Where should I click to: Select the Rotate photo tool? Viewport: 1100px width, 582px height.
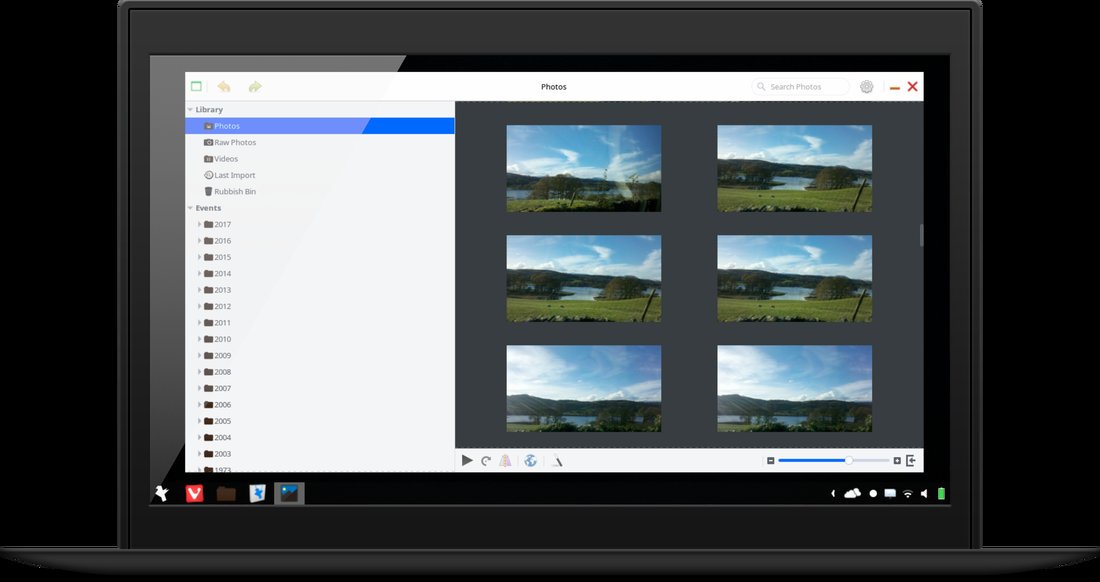click(x=487, y=460)
